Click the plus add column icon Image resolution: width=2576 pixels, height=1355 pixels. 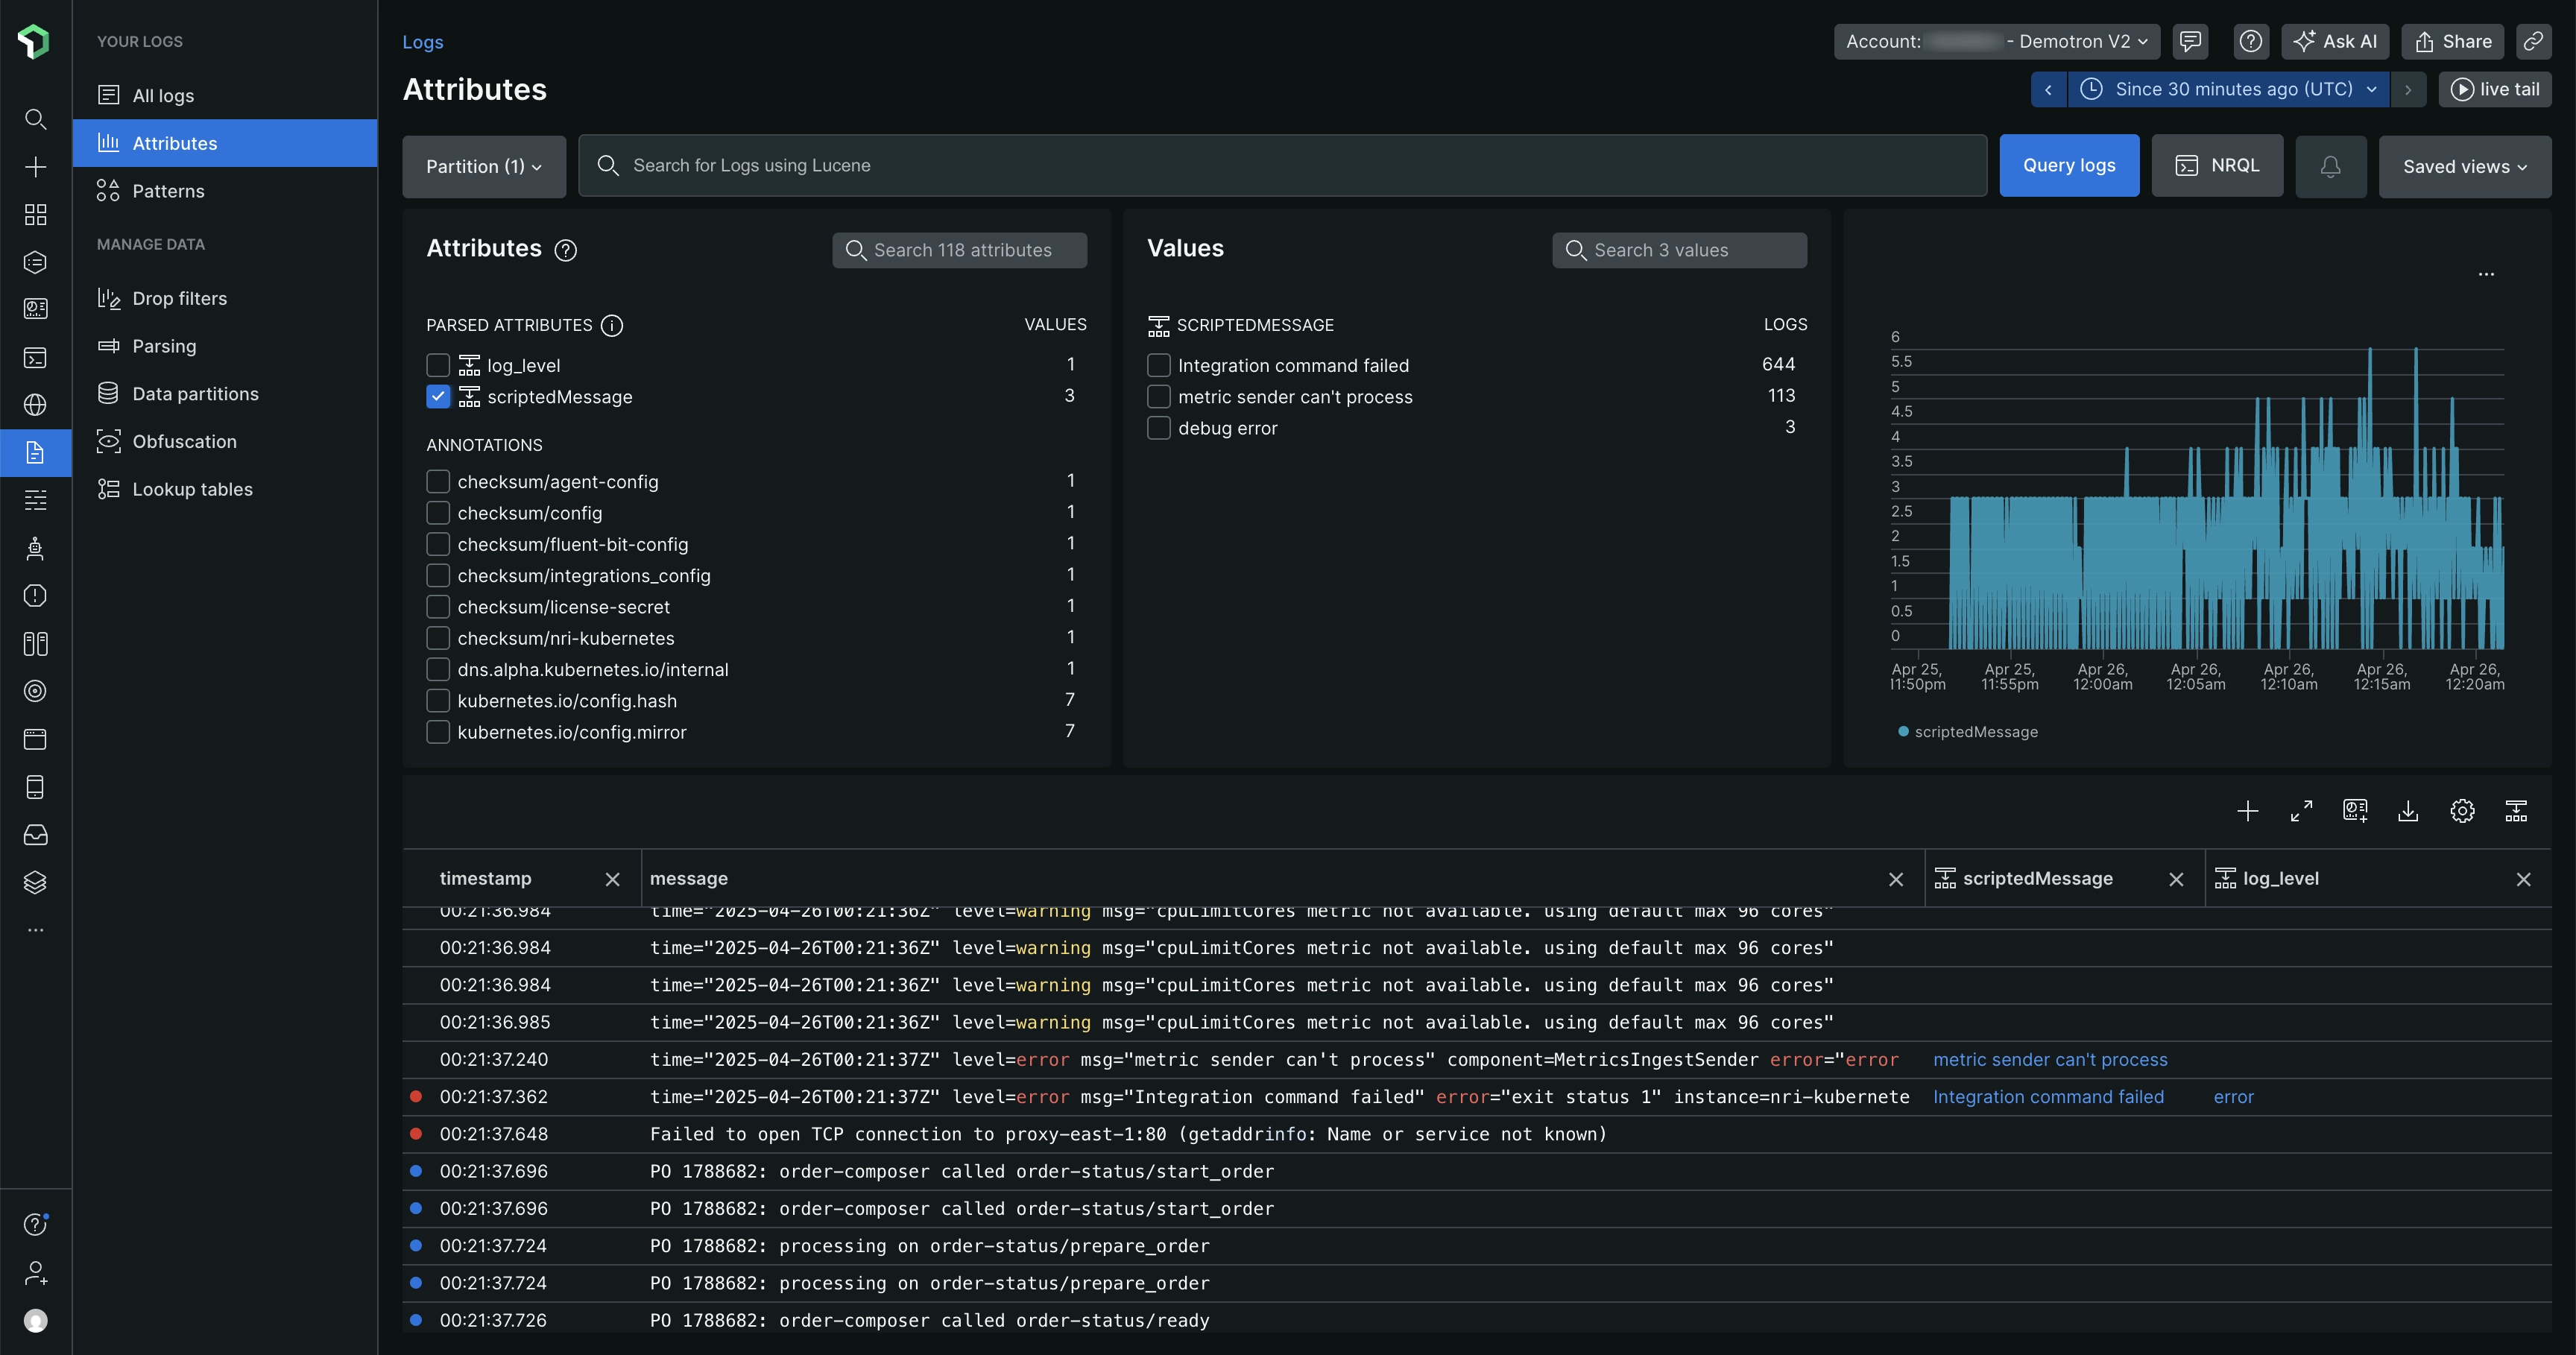point(2247,811)
